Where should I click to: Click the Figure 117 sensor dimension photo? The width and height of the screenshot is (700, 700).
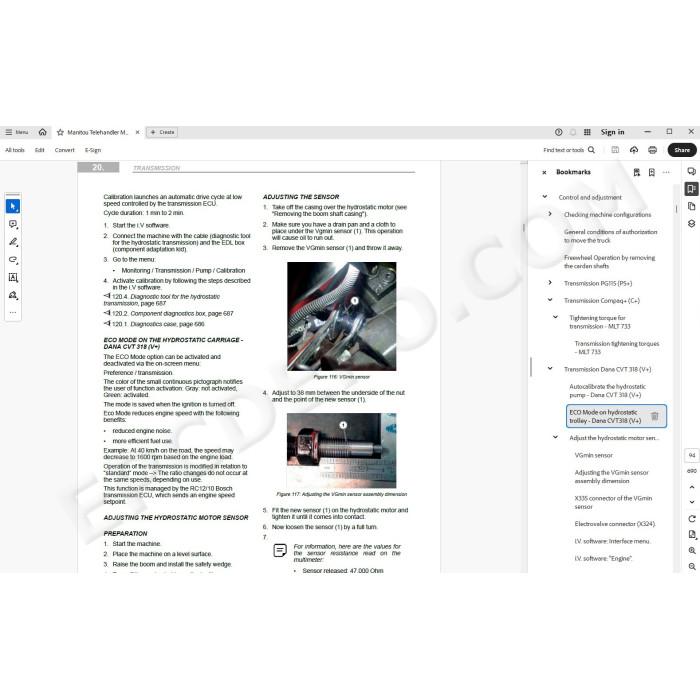pyautogui.click(x=342, y=450)
